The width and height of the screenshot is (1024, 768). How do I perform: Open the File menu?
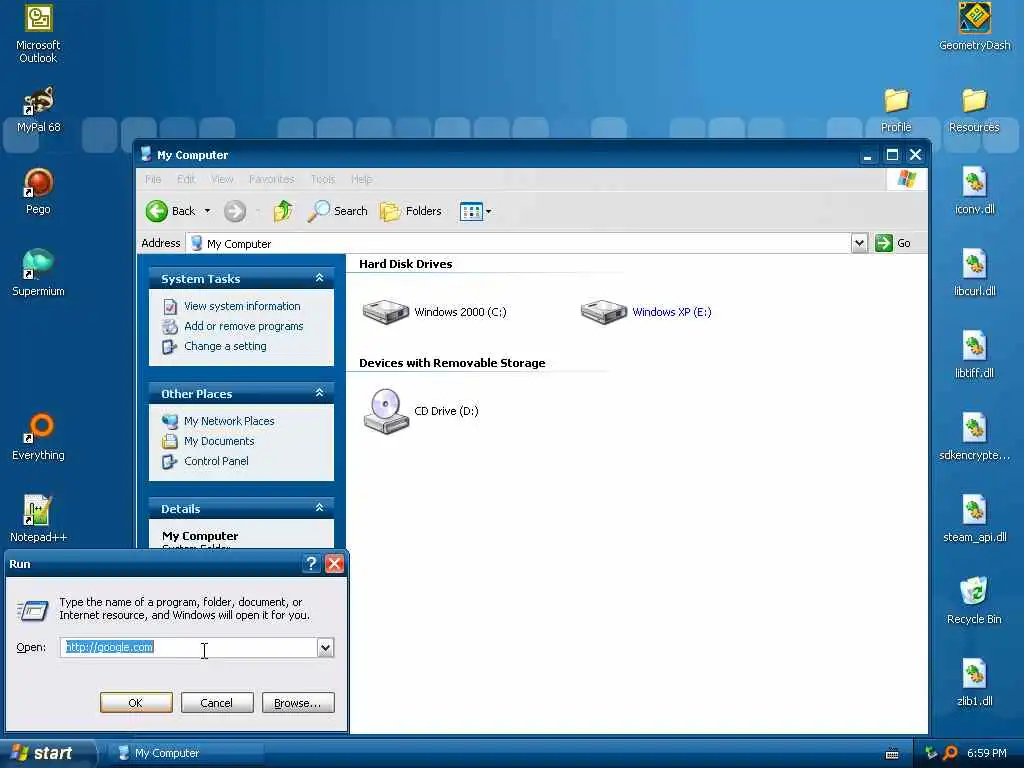(x=153, y=179)
